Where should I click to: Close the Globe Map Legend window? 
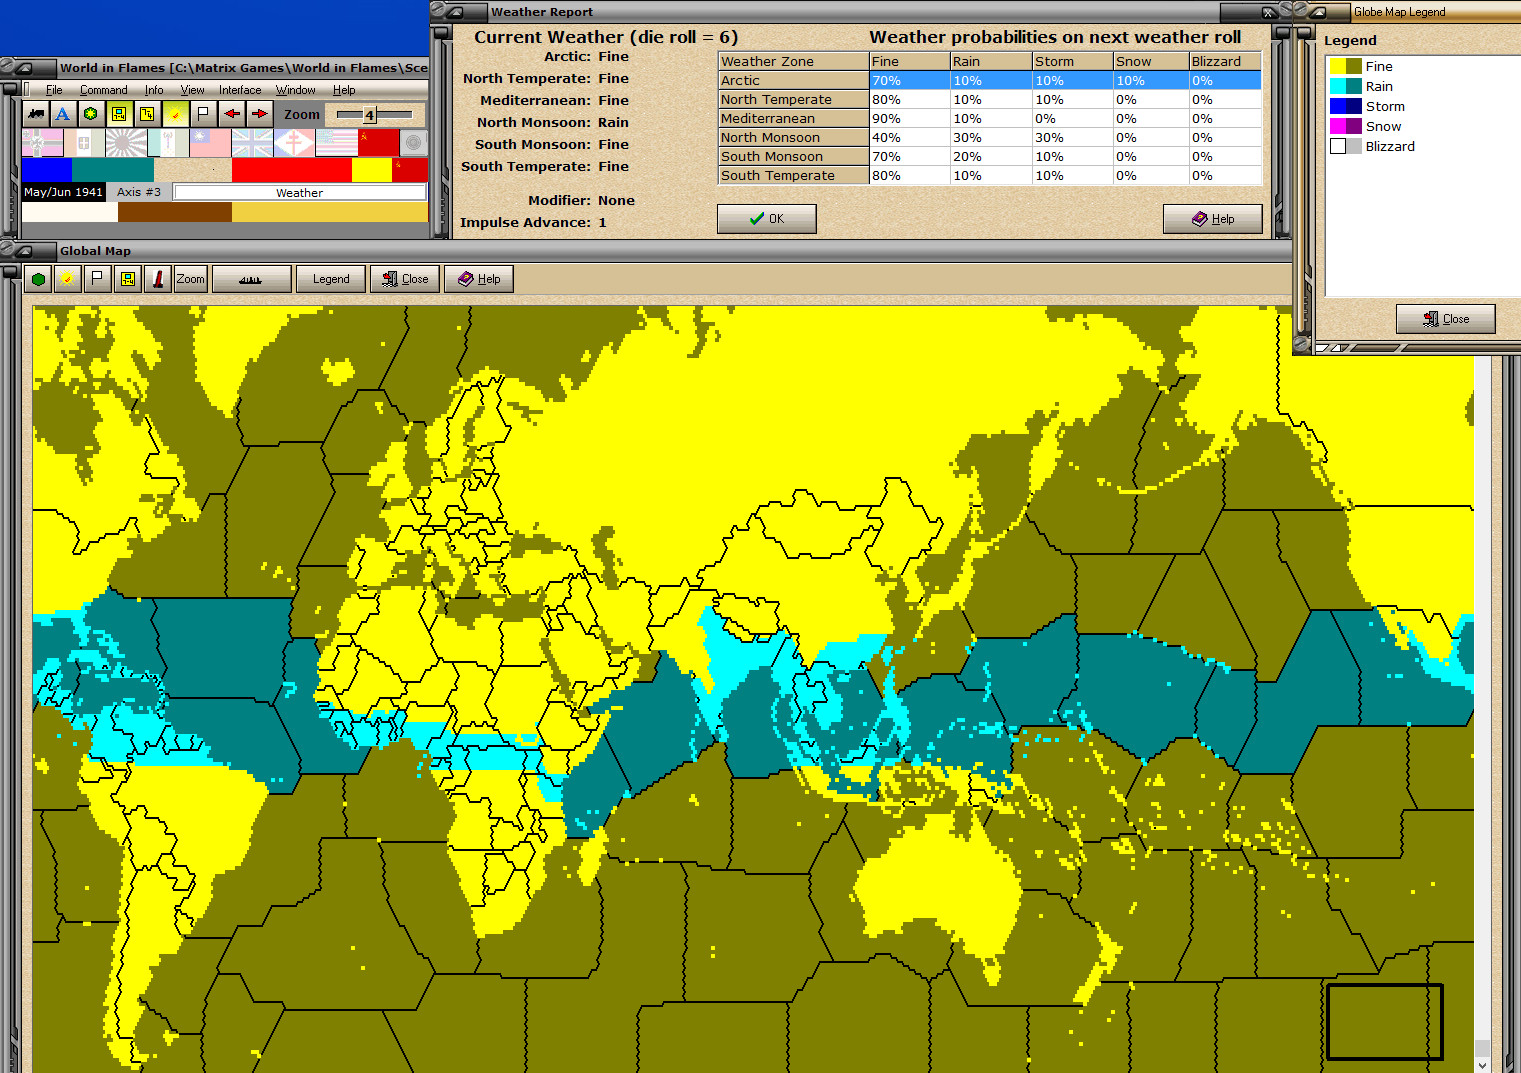tap(1446, 319)
